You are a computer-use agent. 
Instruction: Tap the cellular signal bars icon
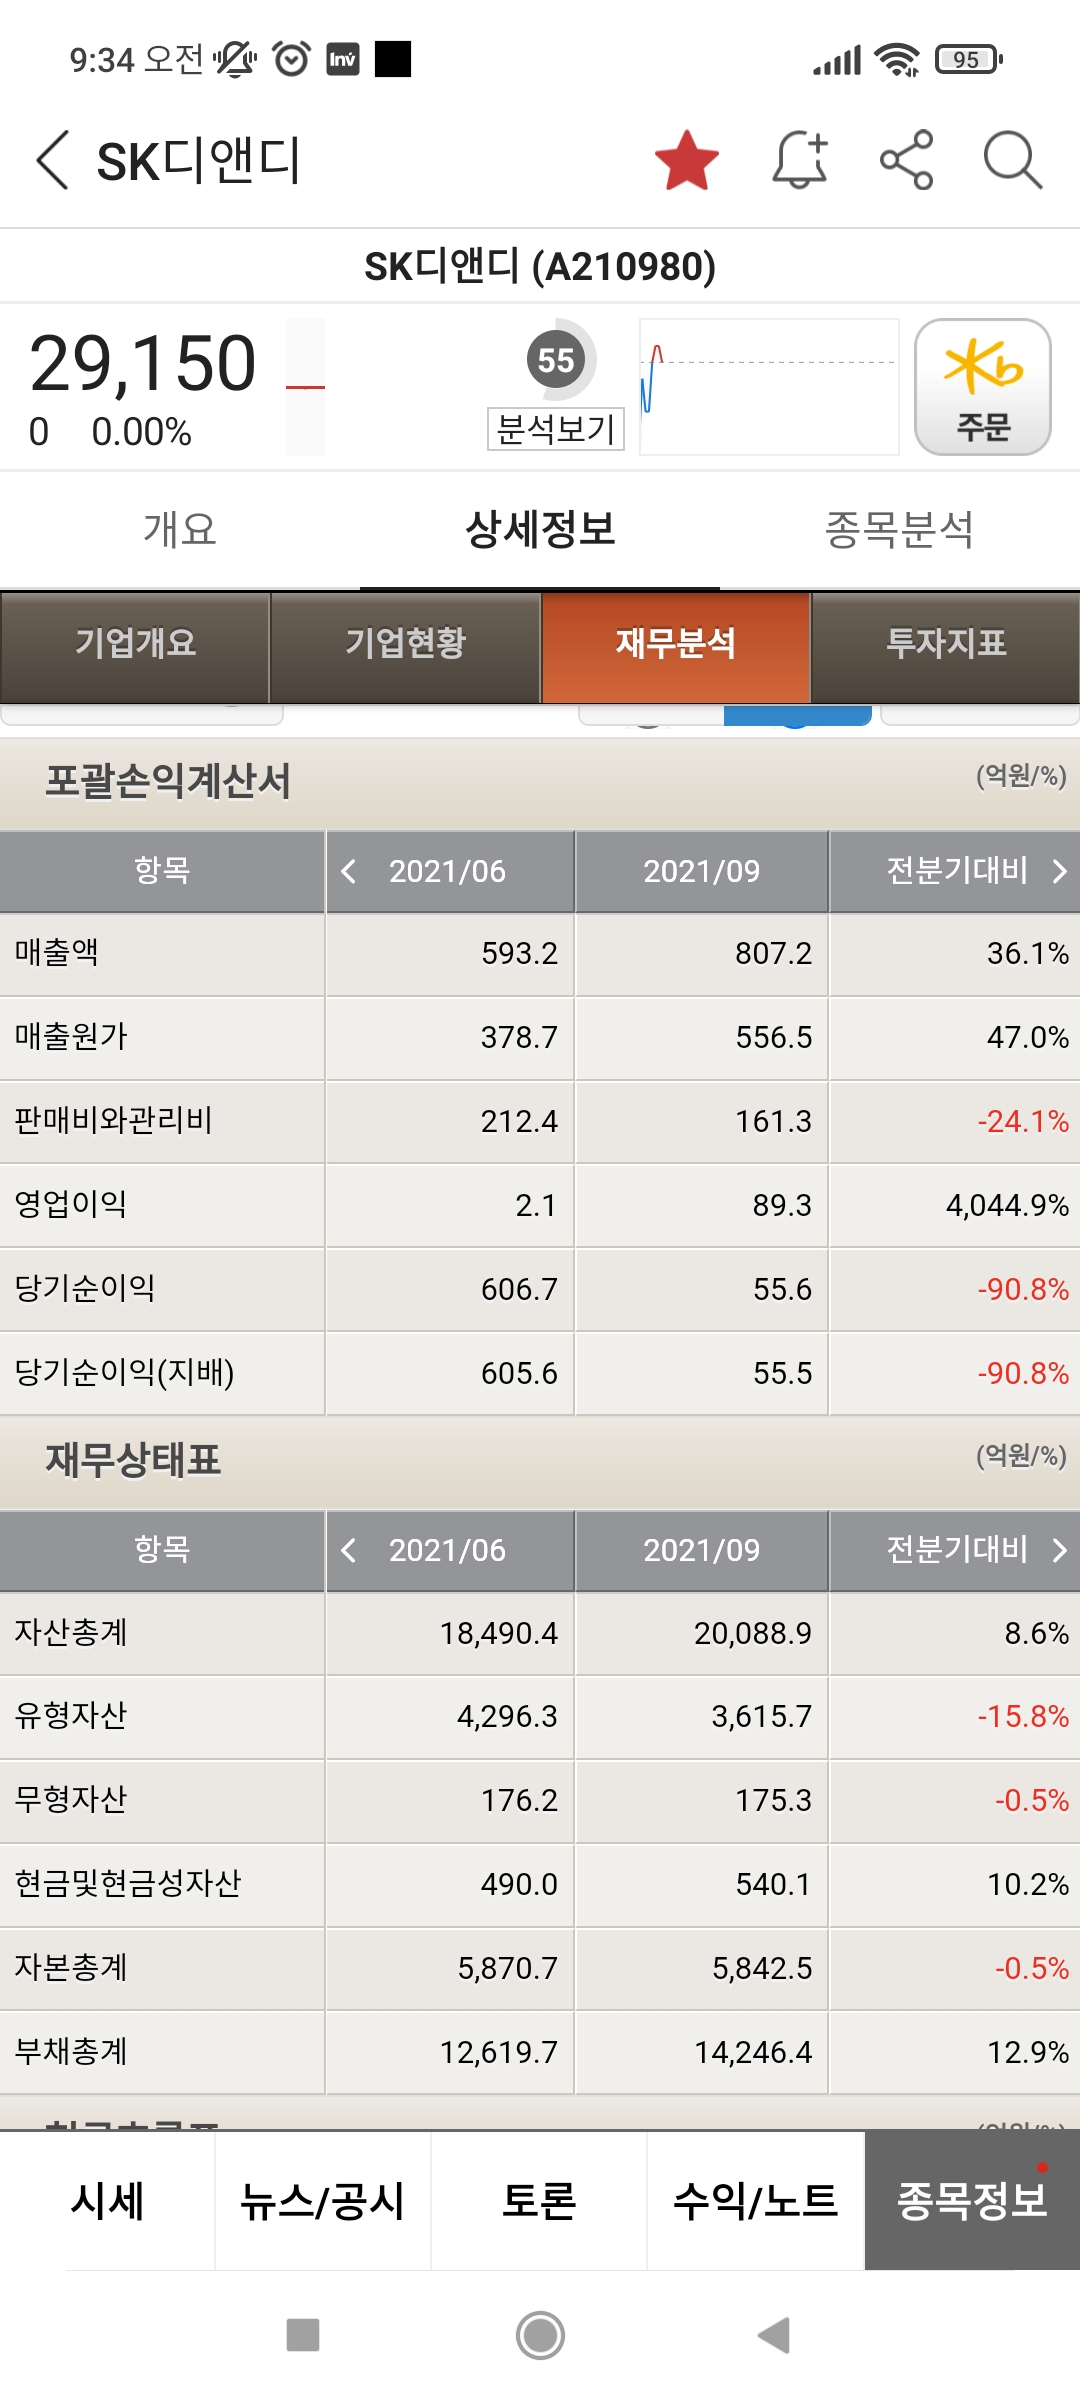pos(837,61)
